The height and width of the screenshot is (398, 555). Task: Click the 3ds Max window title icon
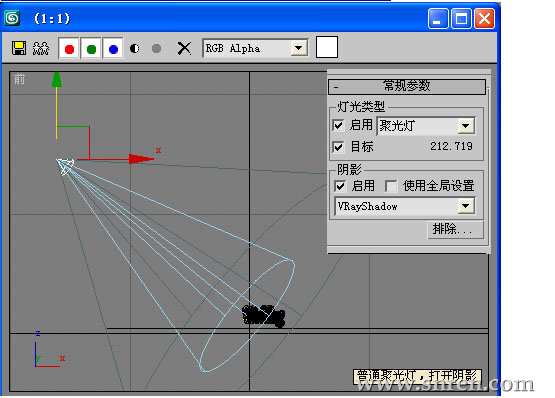[12, 18]
